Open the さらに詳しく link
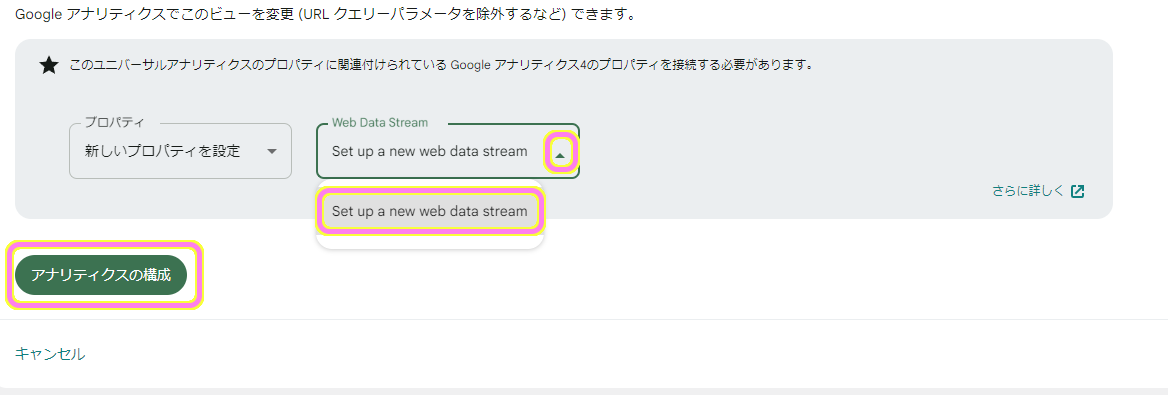Screen dimensions: 1168x395 (x=1028, y=191)
